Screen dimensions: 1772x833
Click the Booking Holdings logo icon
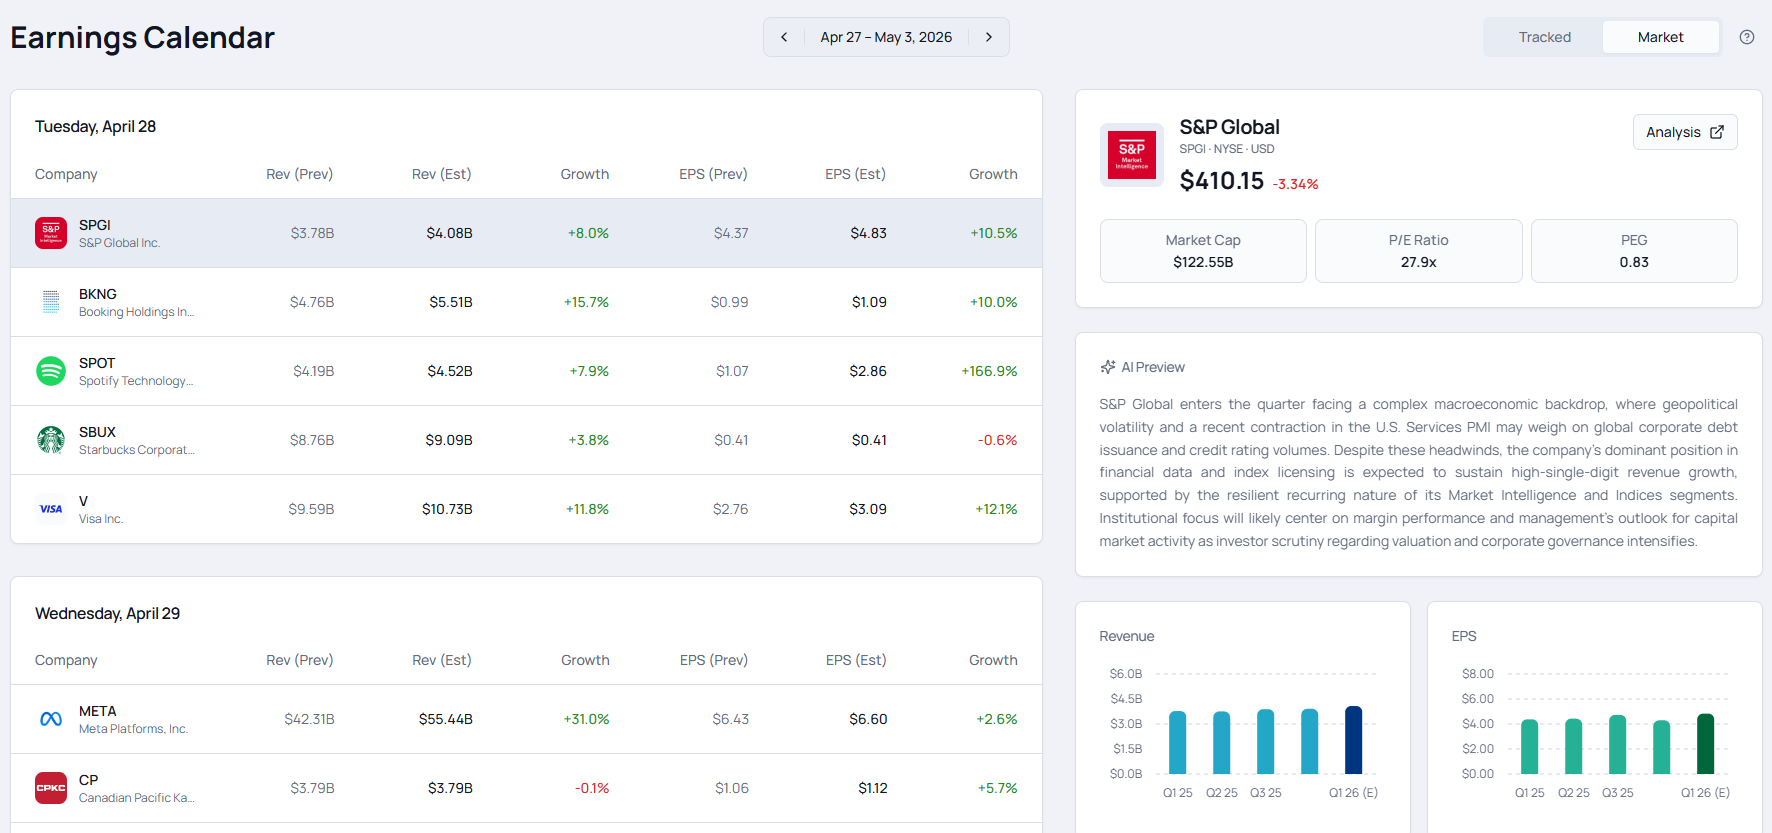point(51,302)
